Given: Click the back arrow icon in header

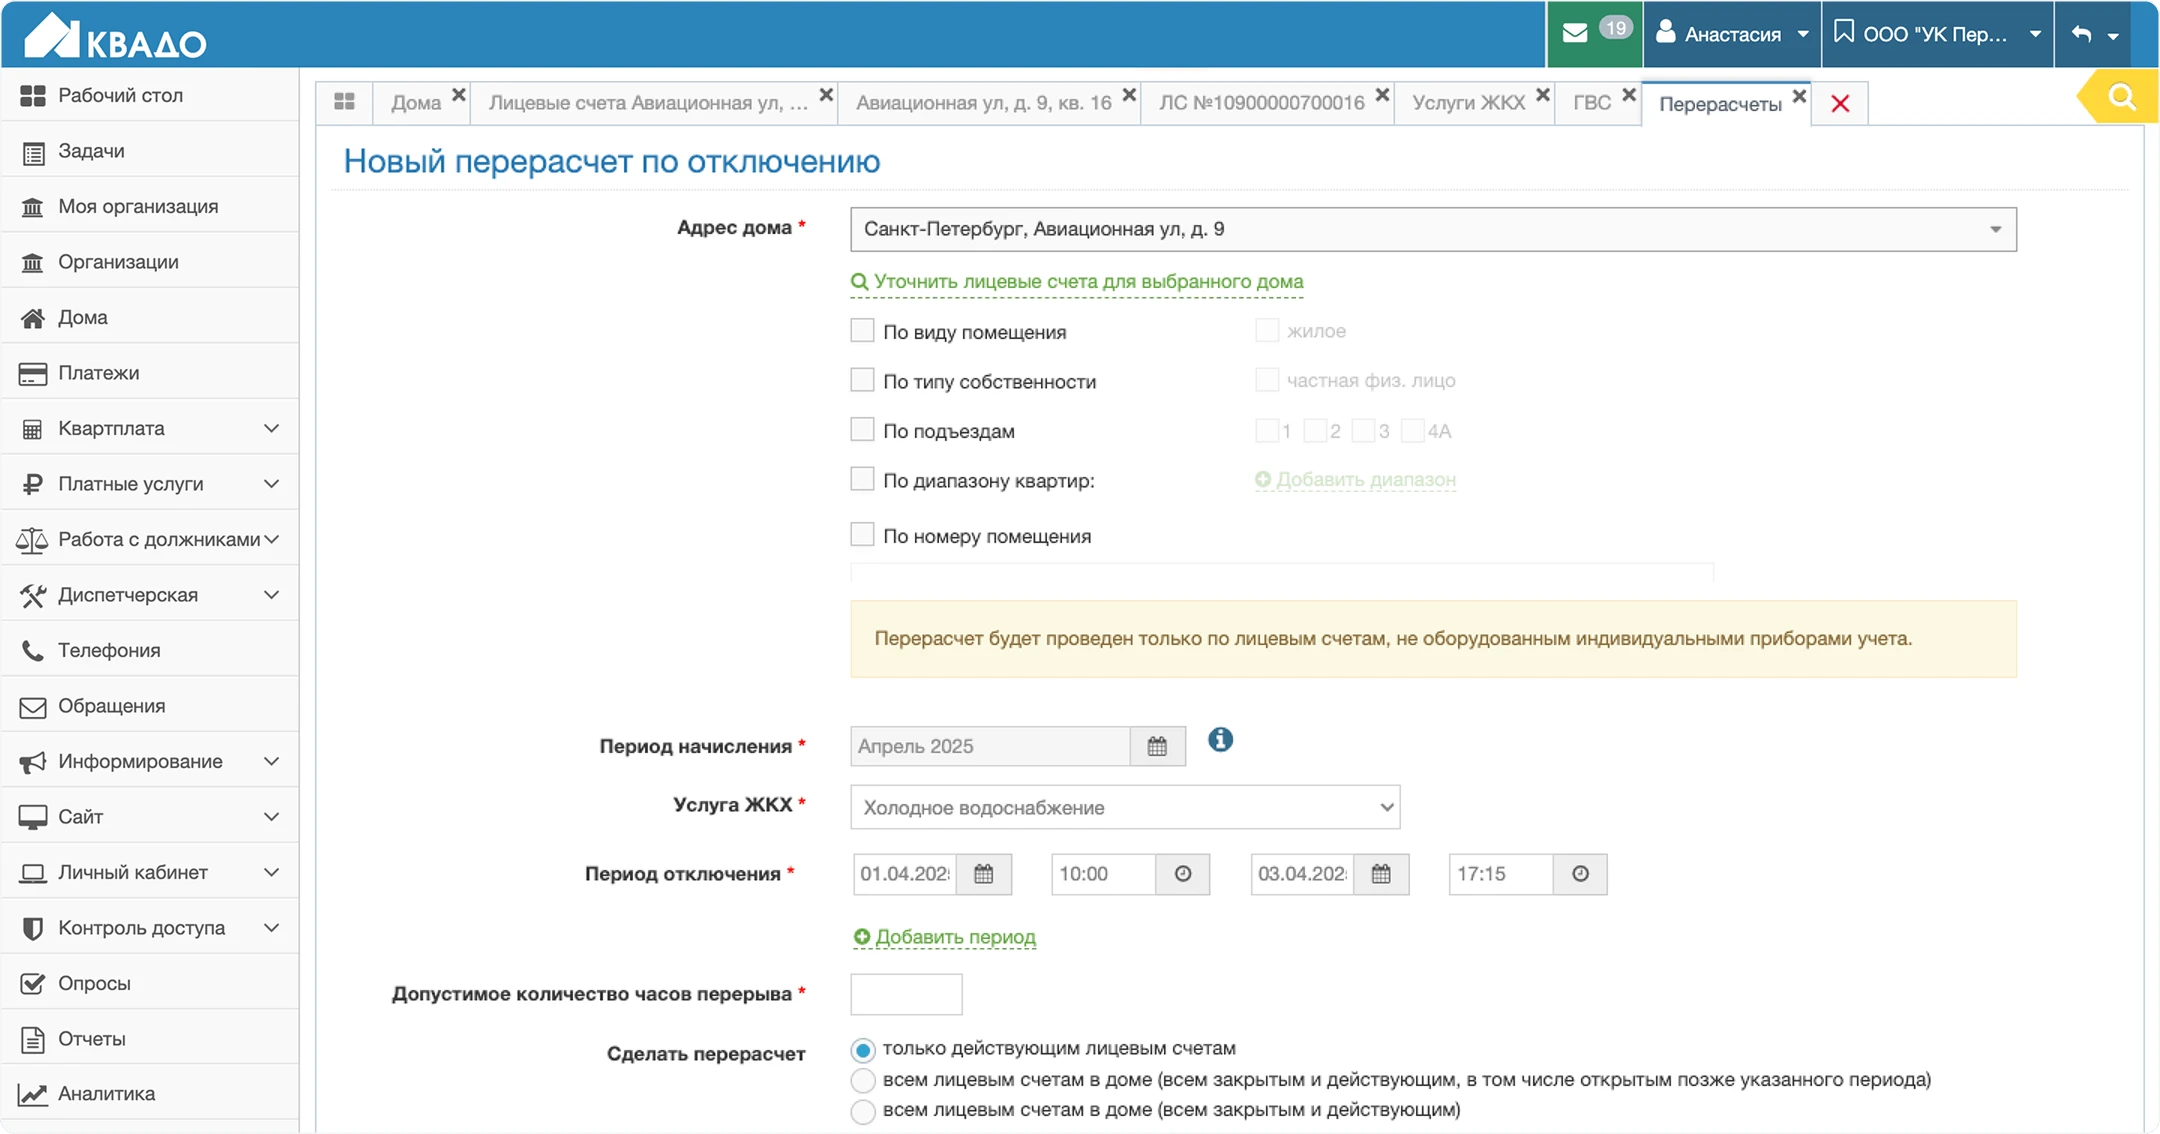Looking at the screenshot, I should click(x=2082, y=34).
